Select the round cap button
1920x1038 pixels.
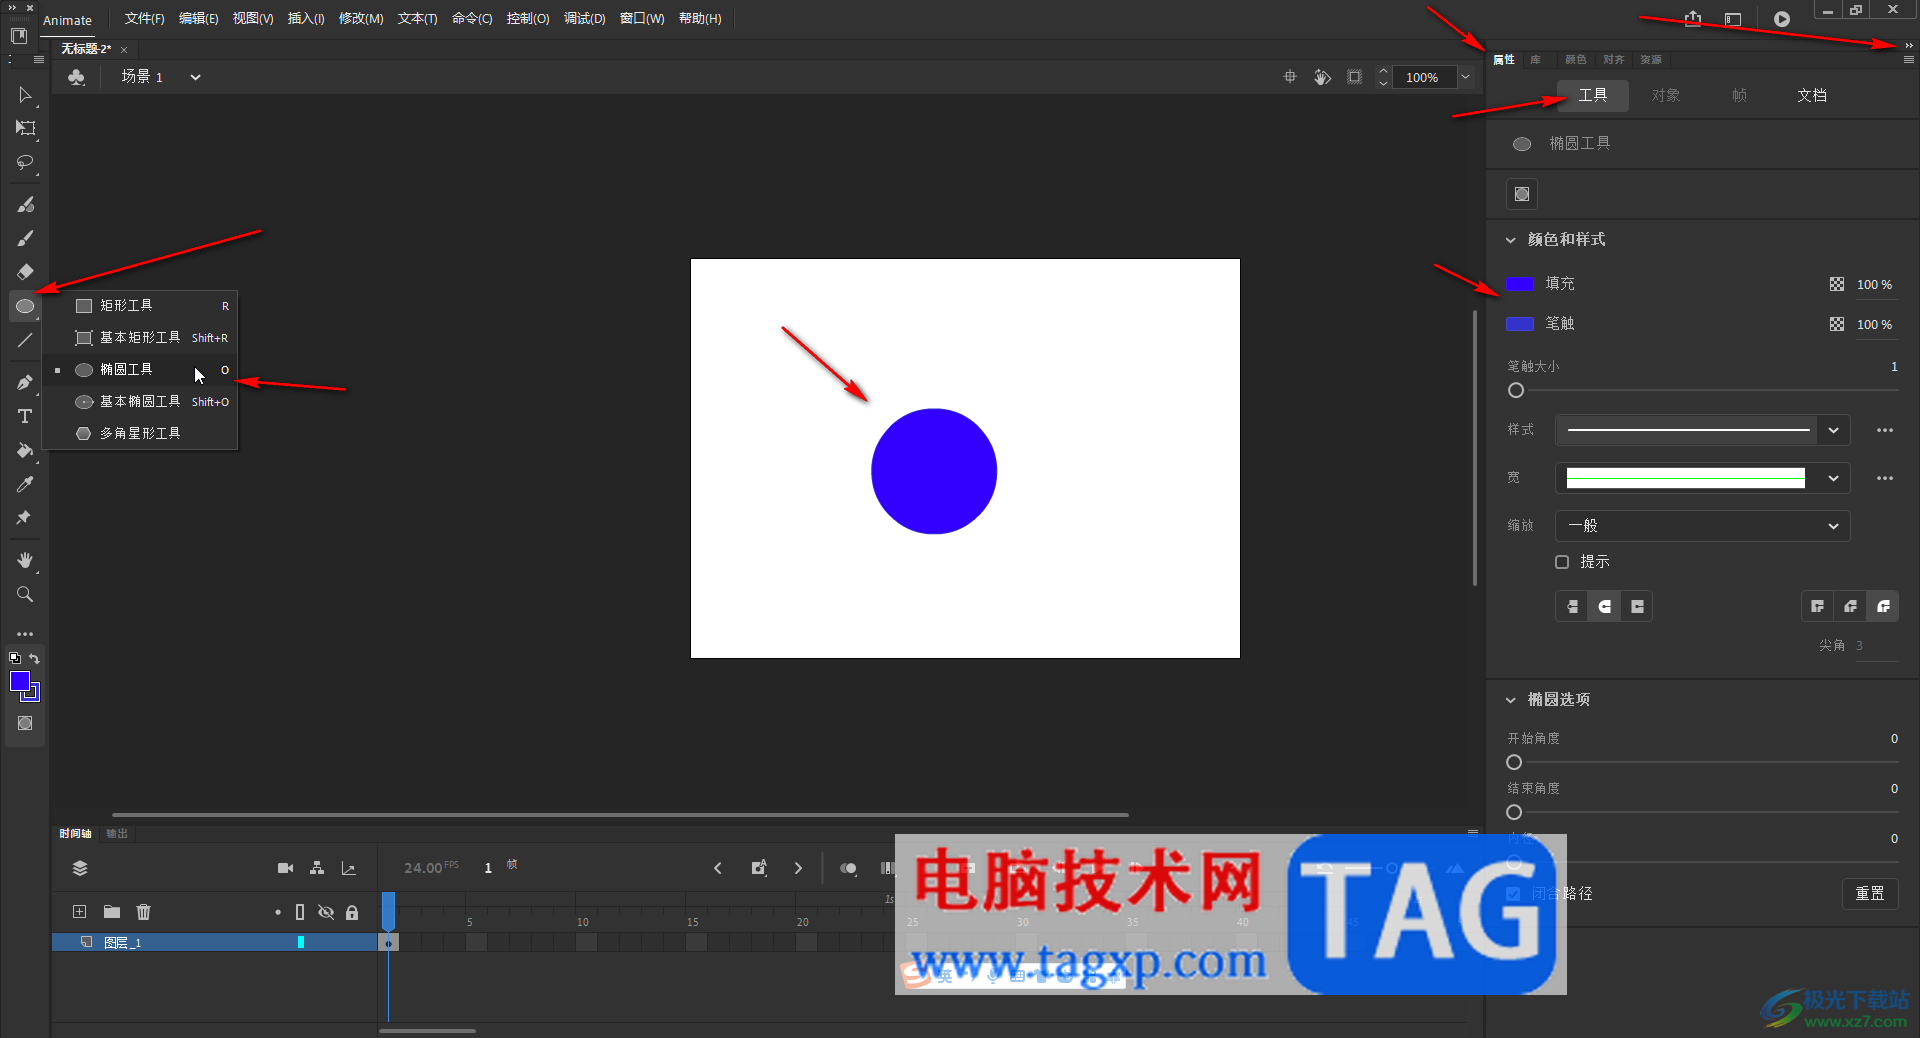[1604, 606]
